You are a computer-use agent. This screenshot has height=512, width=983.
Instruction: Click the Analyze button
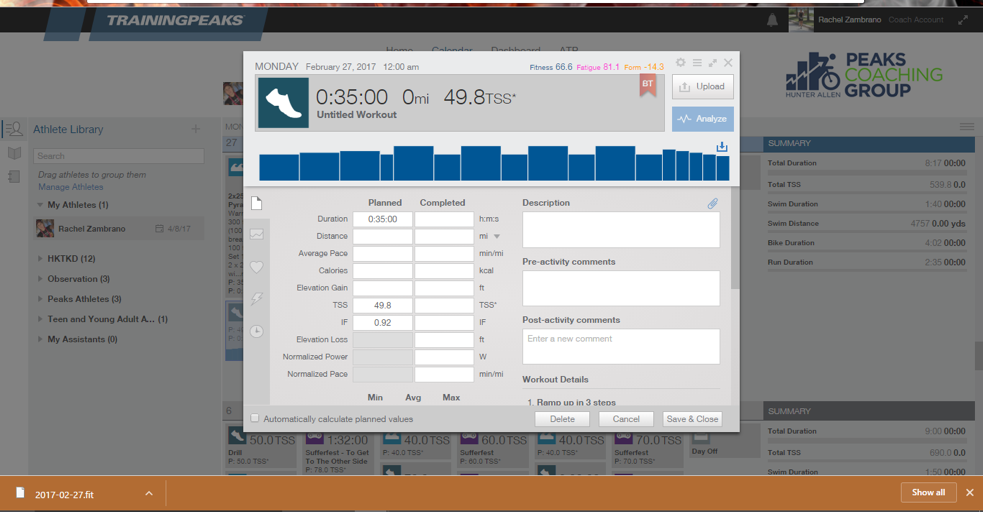tap(703, 118)
